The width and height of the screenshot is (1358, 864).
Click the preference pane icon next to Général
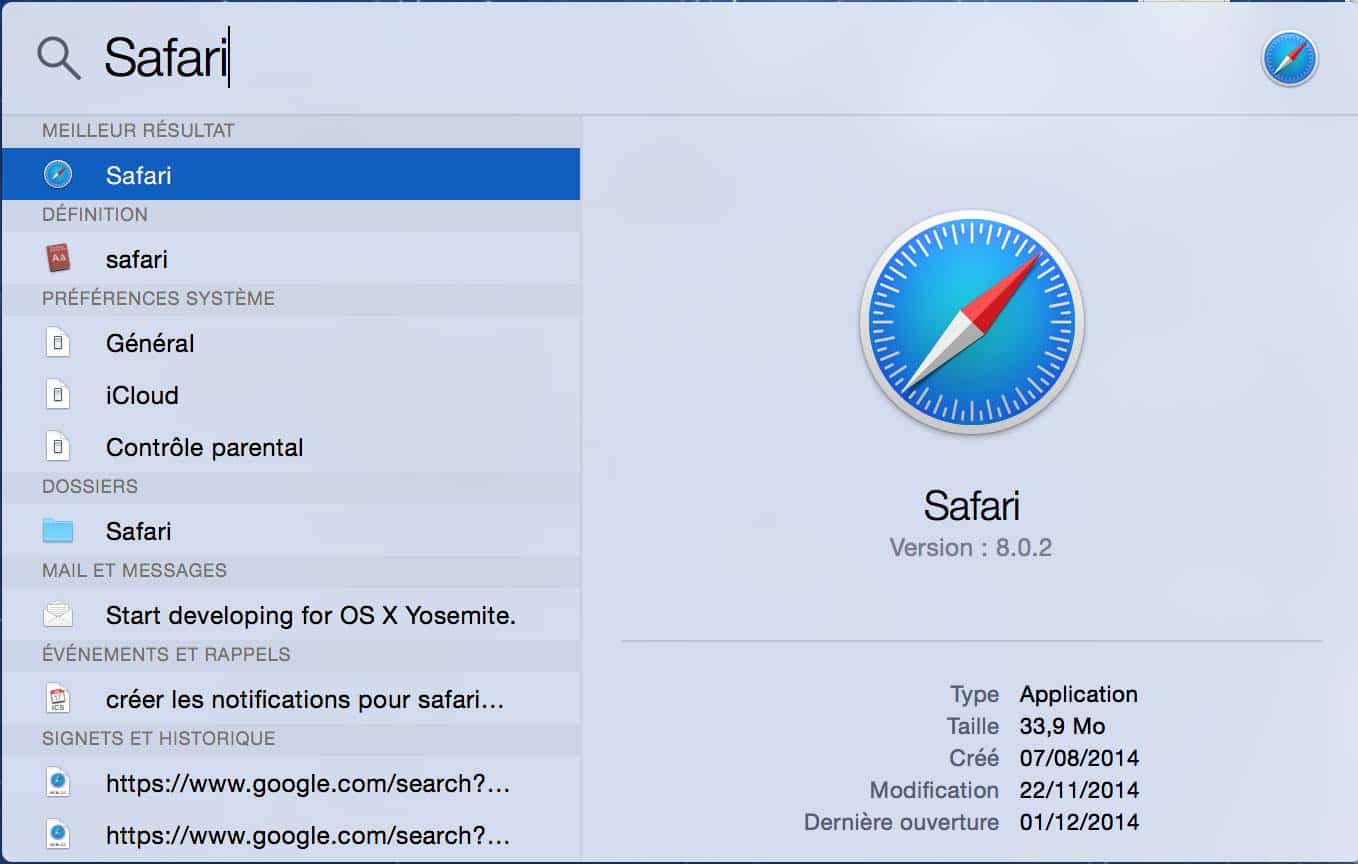[58, 343]
